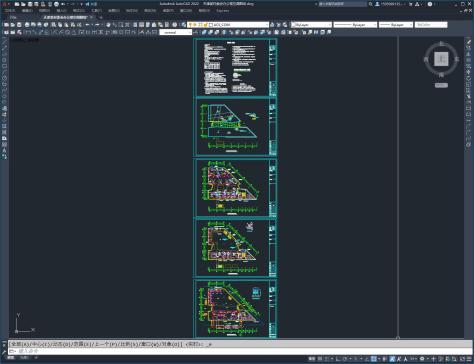This screenshot has width=474, height=364.
Task: Click the ViewCube top face
Action: click(441, 59)
